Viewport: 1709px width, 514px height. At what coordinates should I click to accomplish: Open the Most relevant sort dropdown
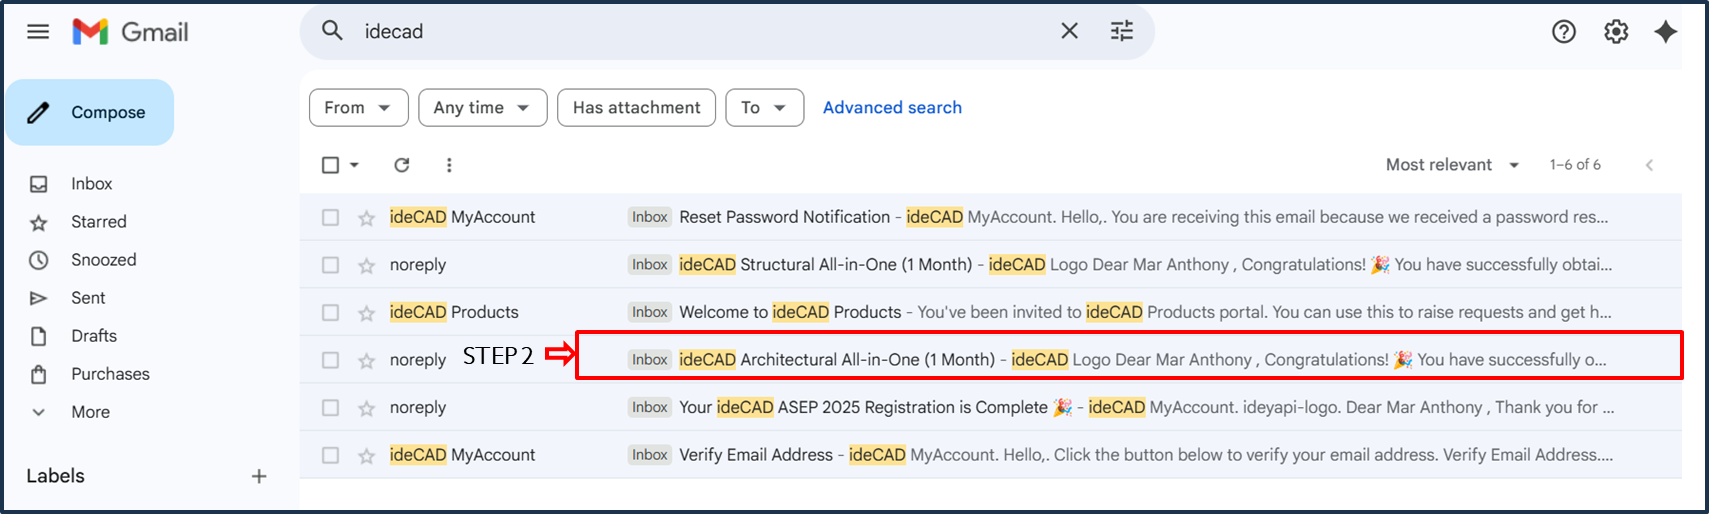1453,165
